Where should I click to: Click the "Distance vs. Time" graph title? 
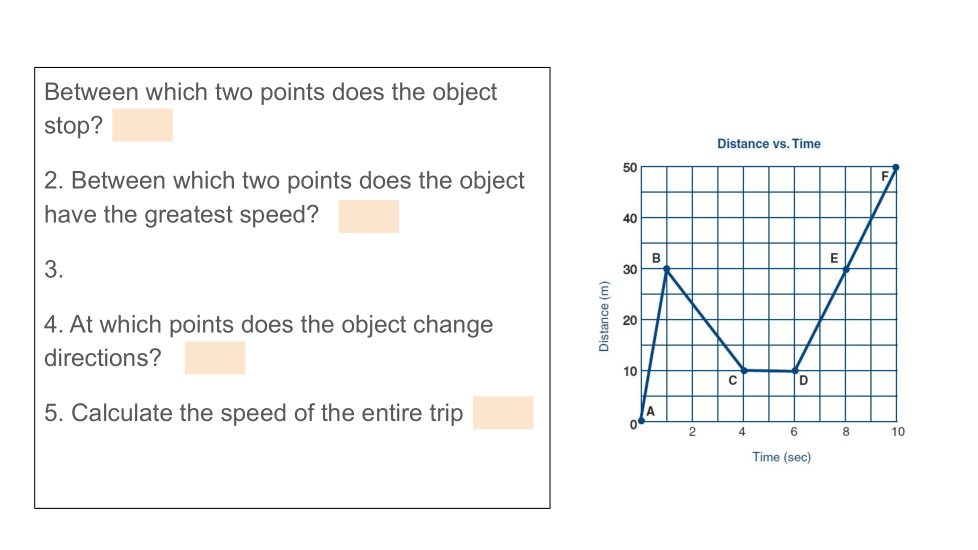click(x=768, y=144)
